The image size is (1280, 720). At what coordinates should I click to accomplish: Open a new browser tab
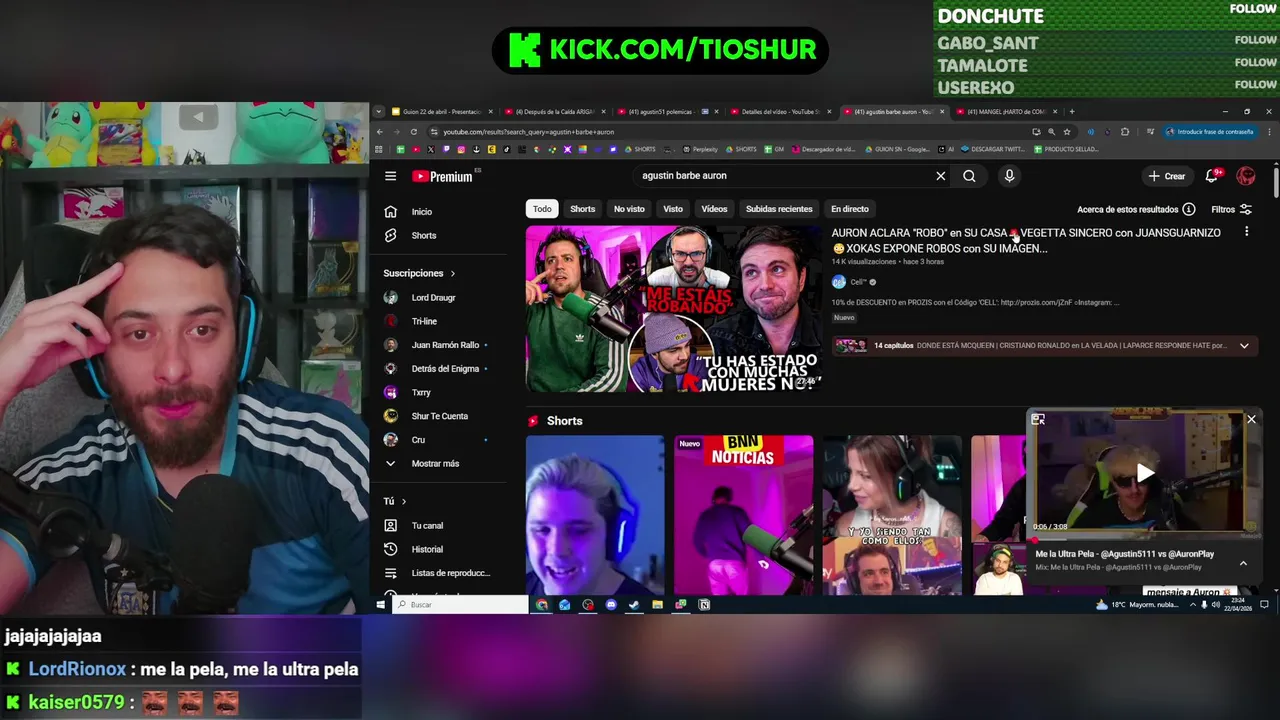tap(1072, 112)
